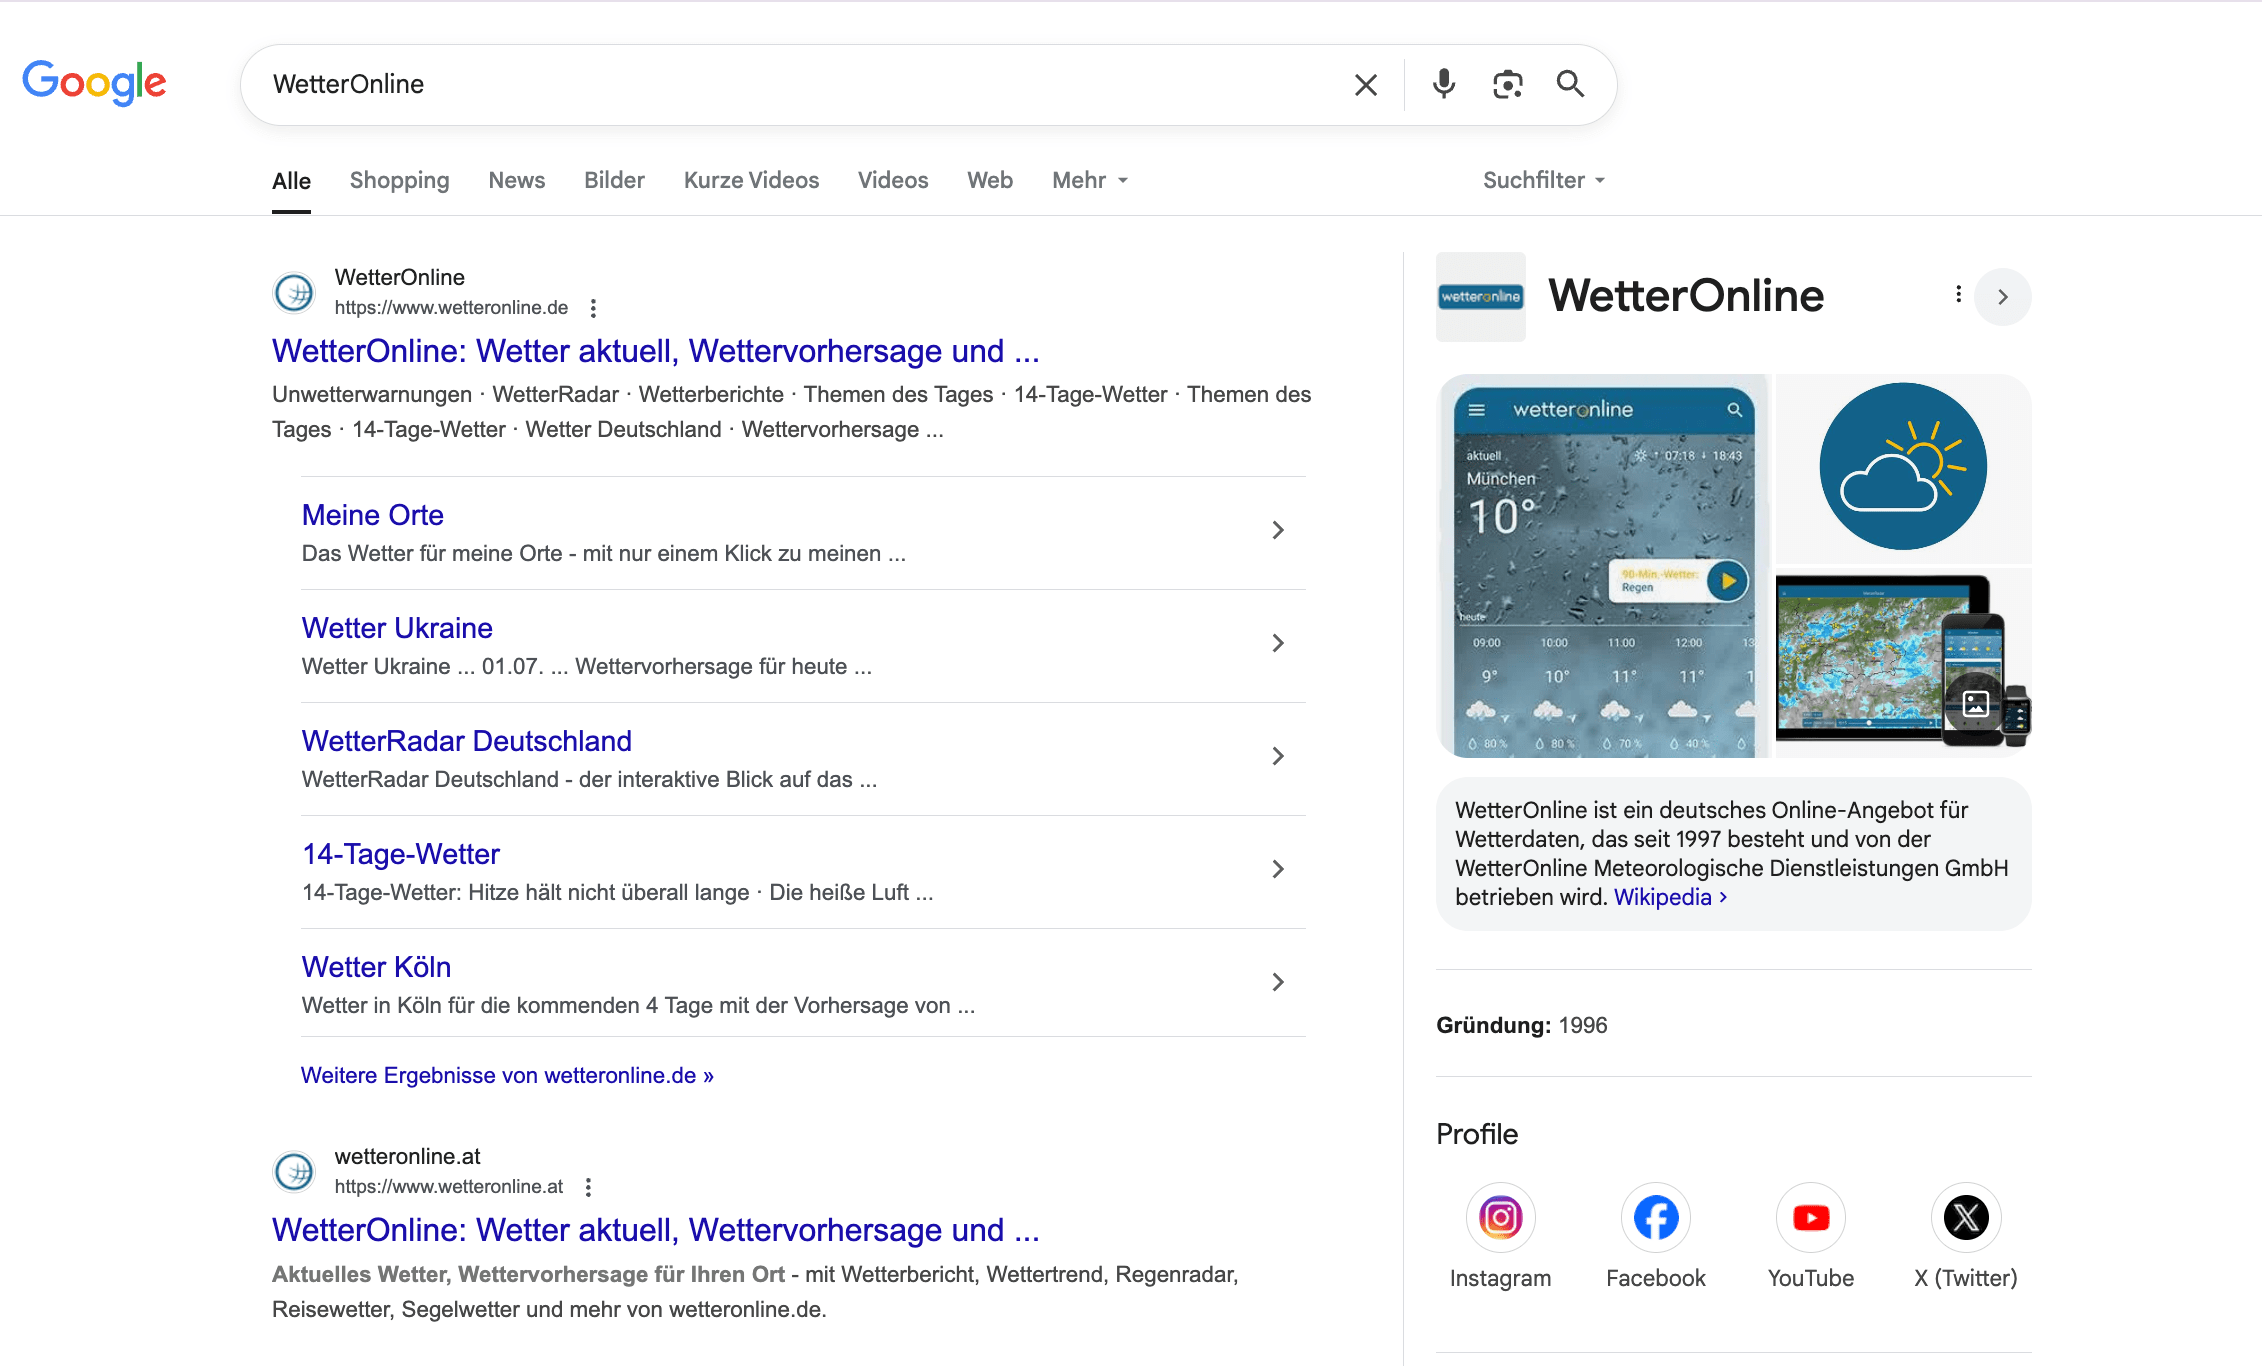
Task: Click the site name wetteronline.at above its URL
Action: click(408, 1156)
